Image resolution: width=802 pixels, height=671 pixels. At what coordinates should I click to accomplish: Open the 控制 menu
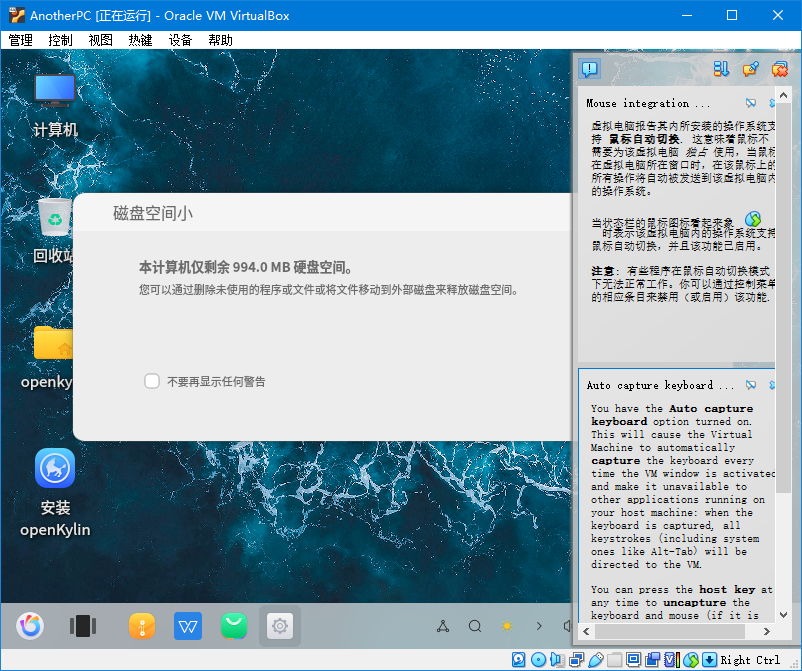(60, 40)
